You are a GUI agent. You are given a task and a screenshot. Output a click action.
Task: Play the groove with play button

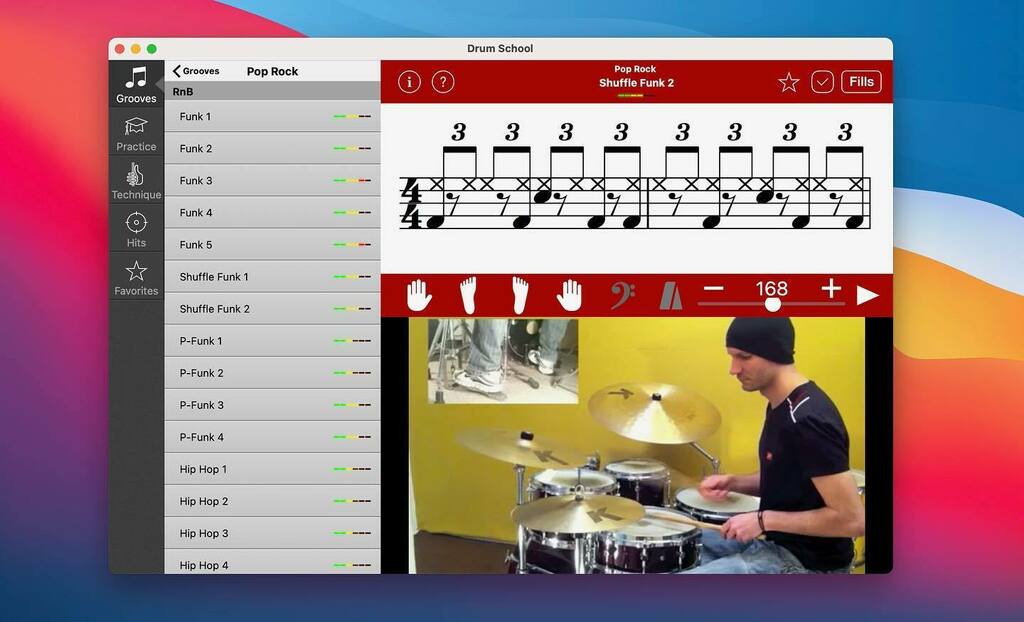pyautogui.click(x=867, y=295)
